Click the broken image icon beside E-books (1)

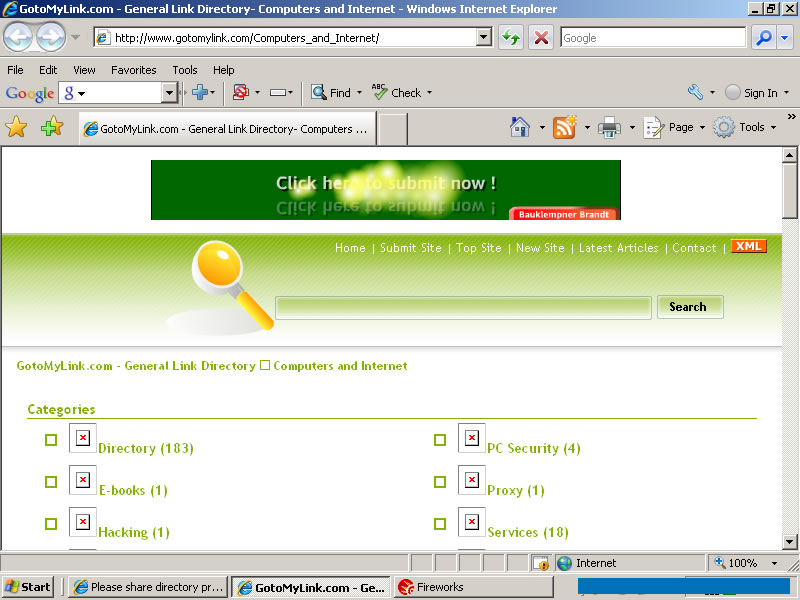(x=83, y=480)
